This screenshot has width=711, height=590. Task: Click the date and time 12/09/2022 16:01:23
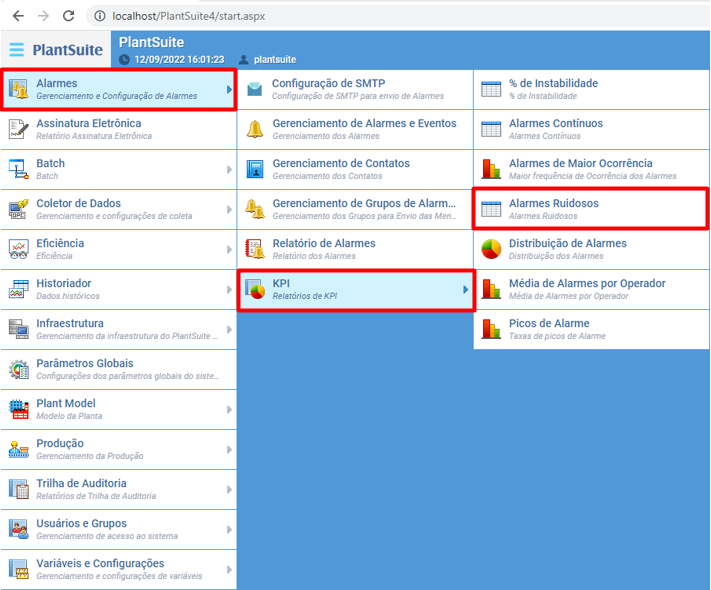point(180,59)
